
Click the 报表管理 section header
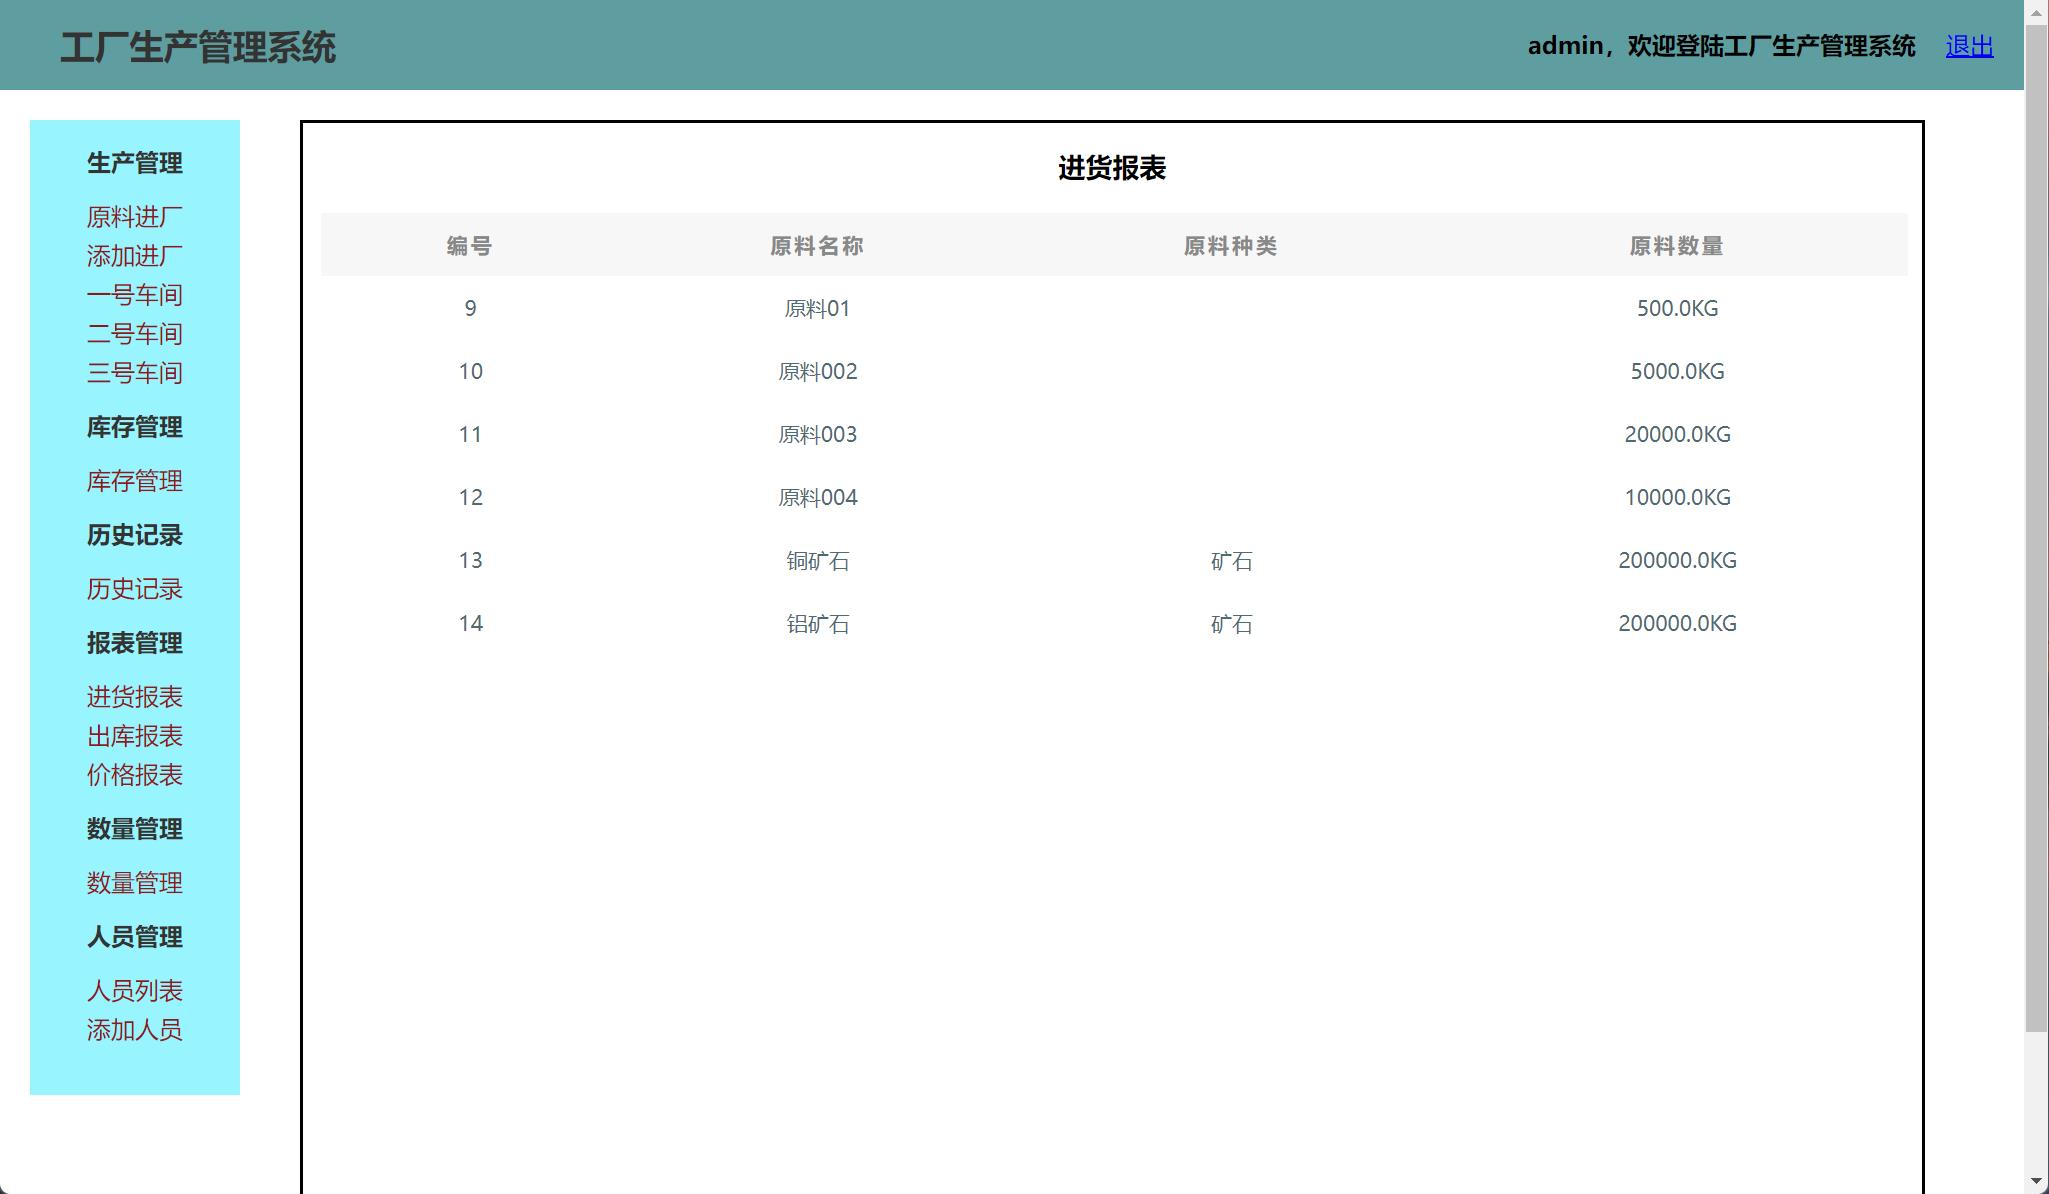click(x=134, y=643)
